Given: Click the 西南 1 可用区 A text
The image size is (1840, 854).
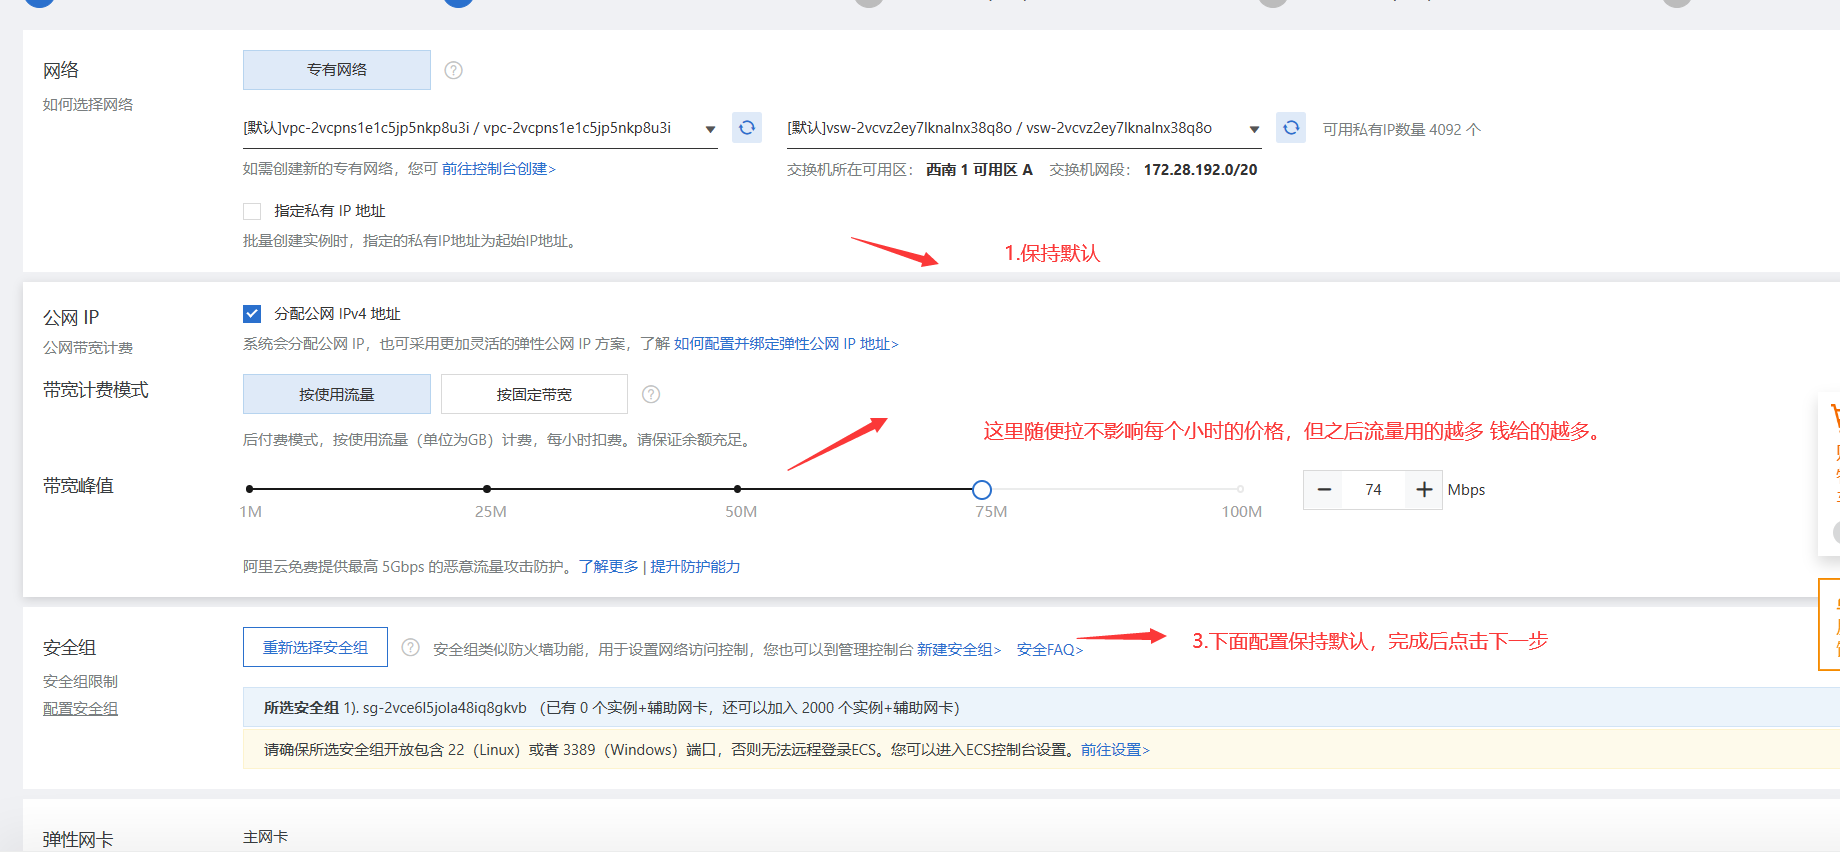Looking at the screenshot, I should coord(979,170).
